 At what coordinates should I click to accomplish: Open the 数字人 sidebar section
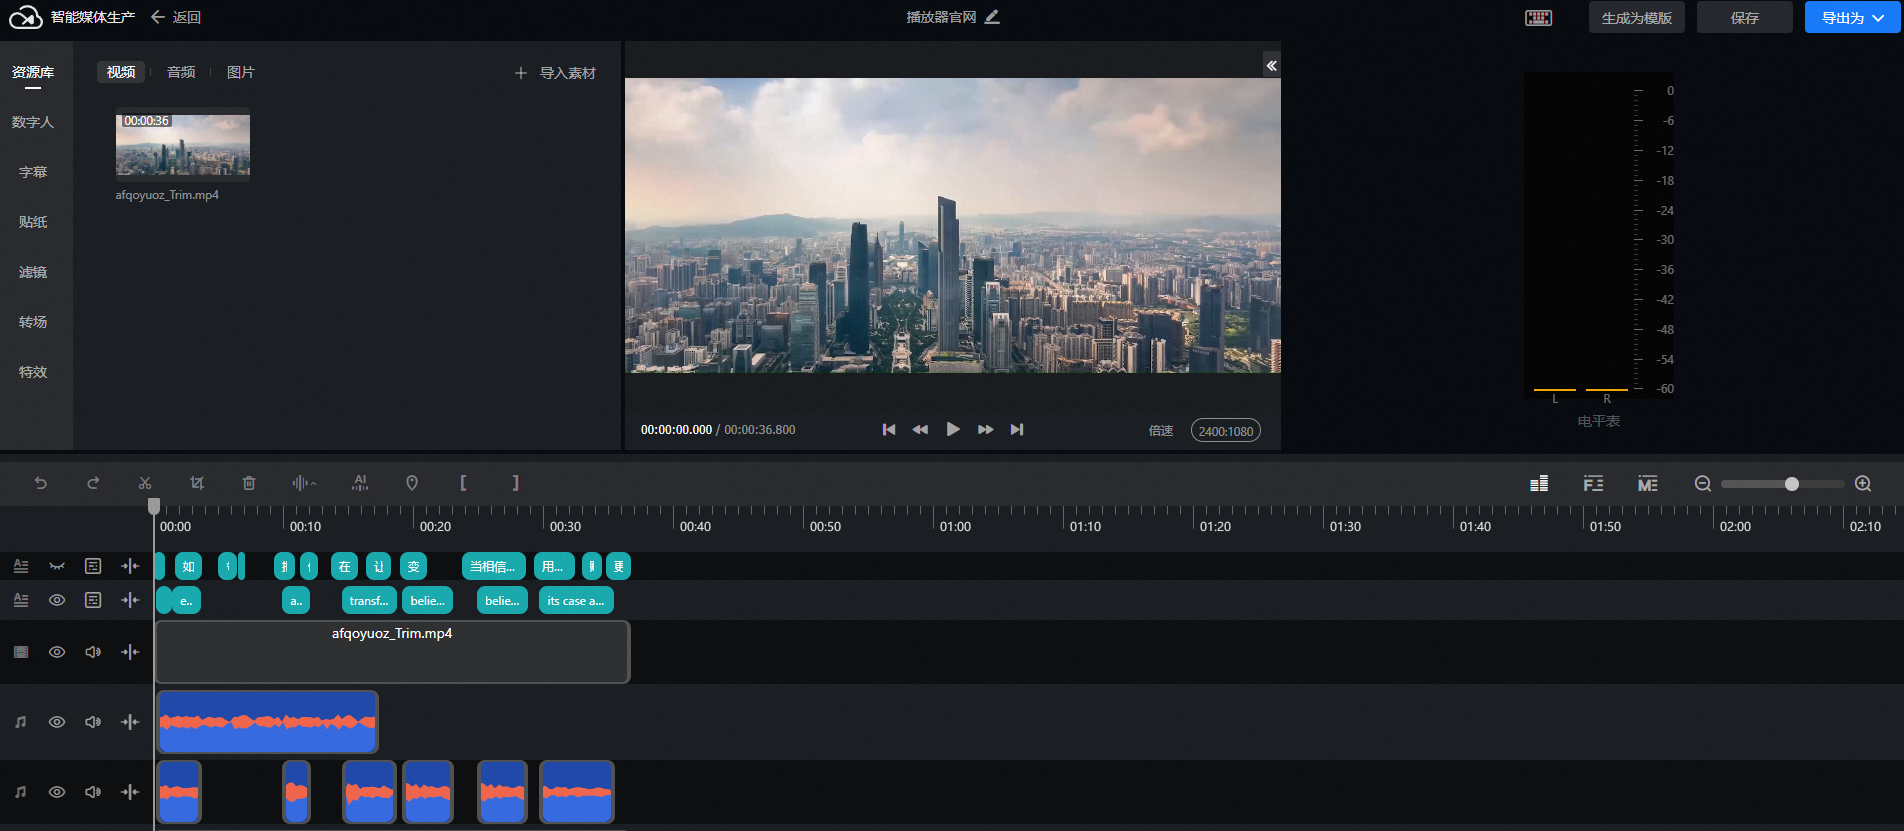tap(33, 122)
